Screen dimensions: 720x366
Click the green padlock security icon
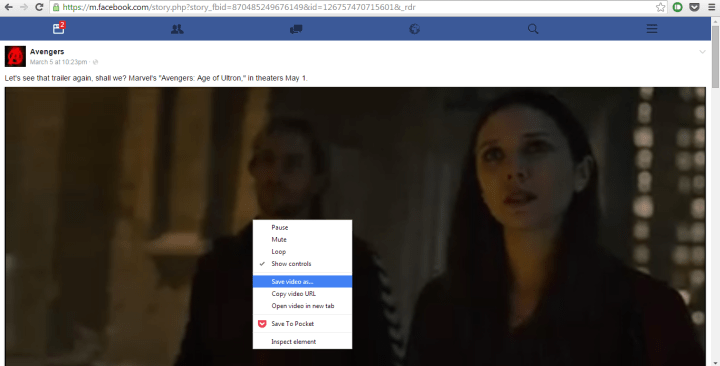point(56,7)
